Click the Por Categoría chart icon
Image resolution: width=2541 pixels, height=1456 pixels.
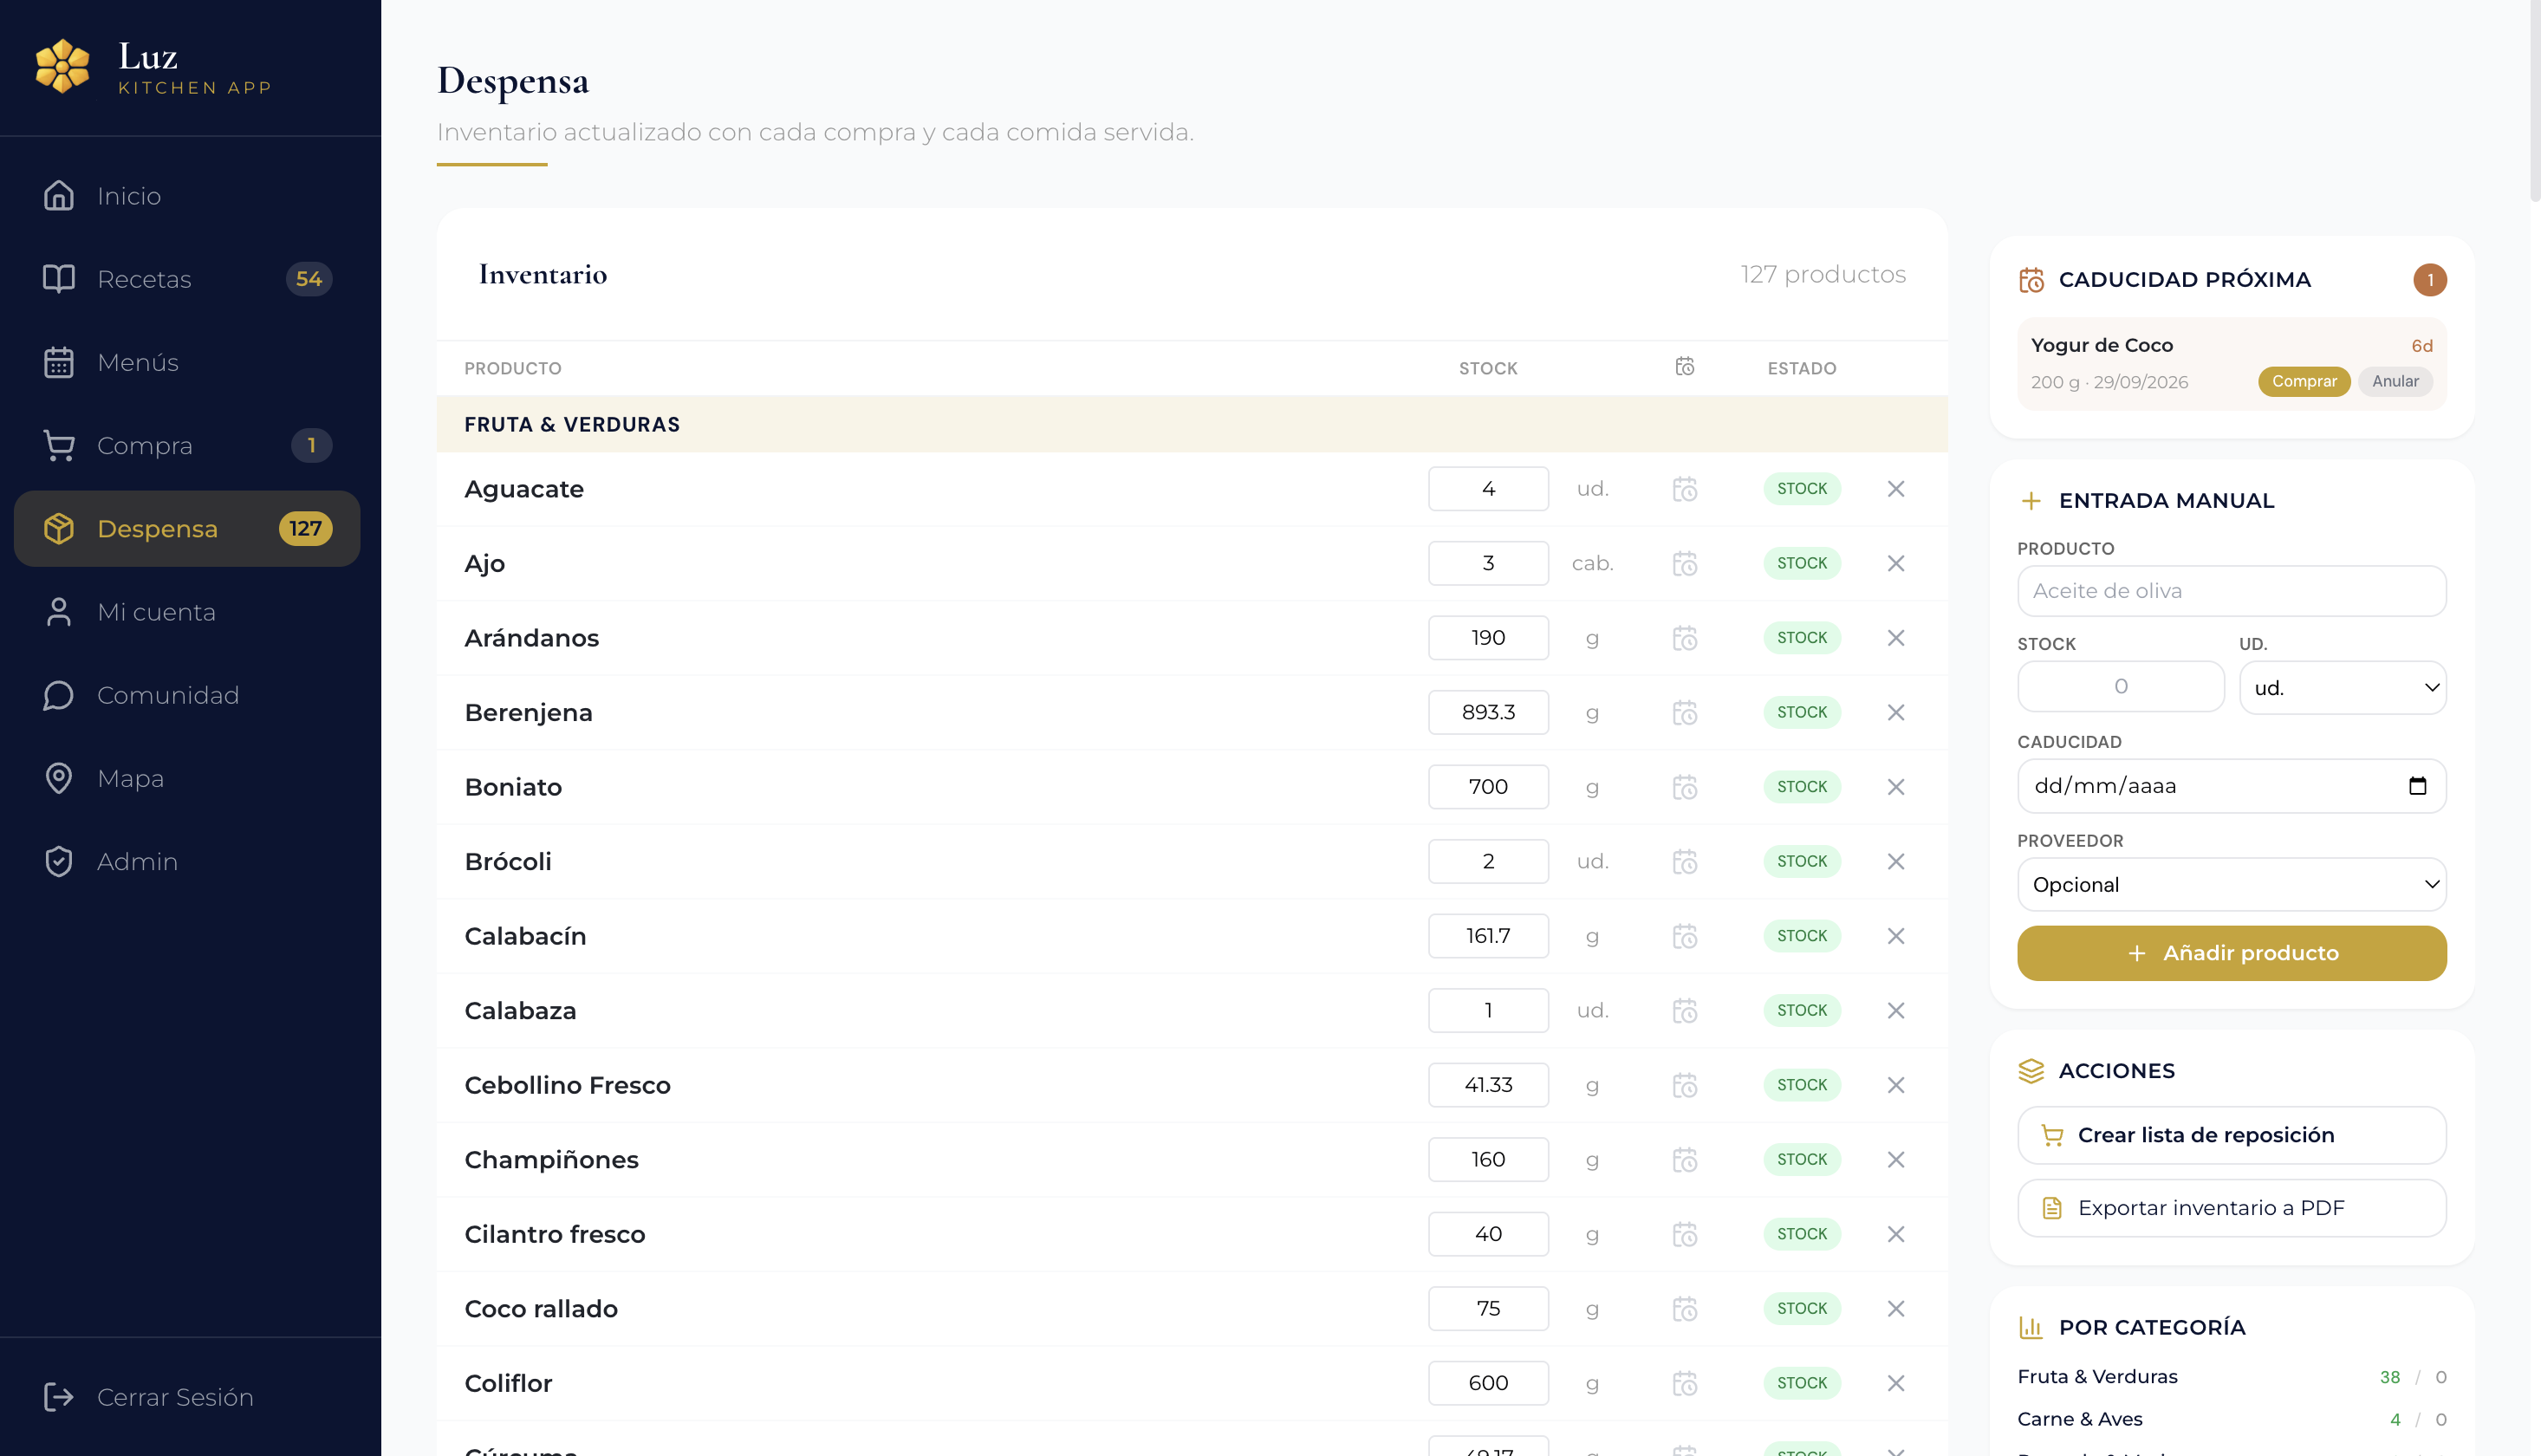pos(2031,1327)
